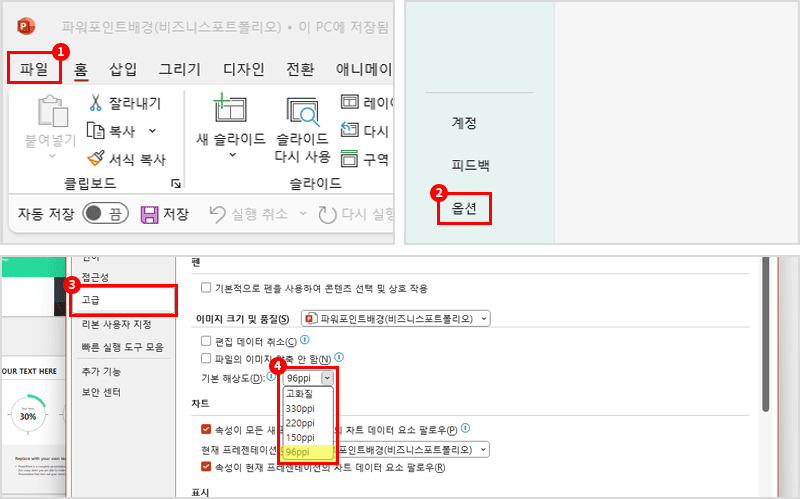This screenshot has height=499, width=800.
Task: Click the options dialog vertical scrollbar
Action: pyautogui.click(x=765, y=335)
